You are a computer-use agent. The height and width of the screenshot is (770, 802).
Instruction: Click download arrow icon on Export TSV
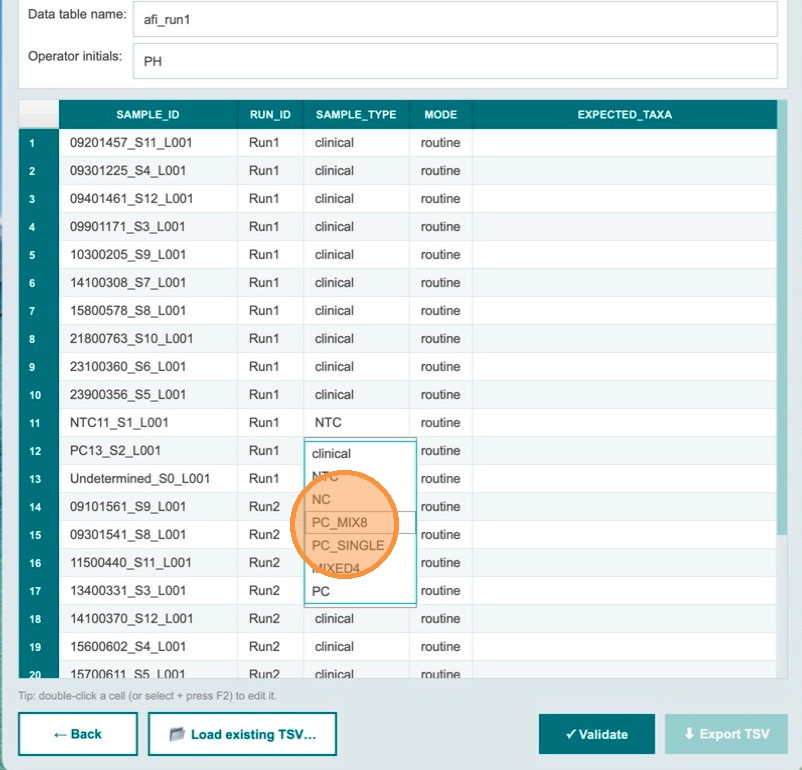pos(689,734)
